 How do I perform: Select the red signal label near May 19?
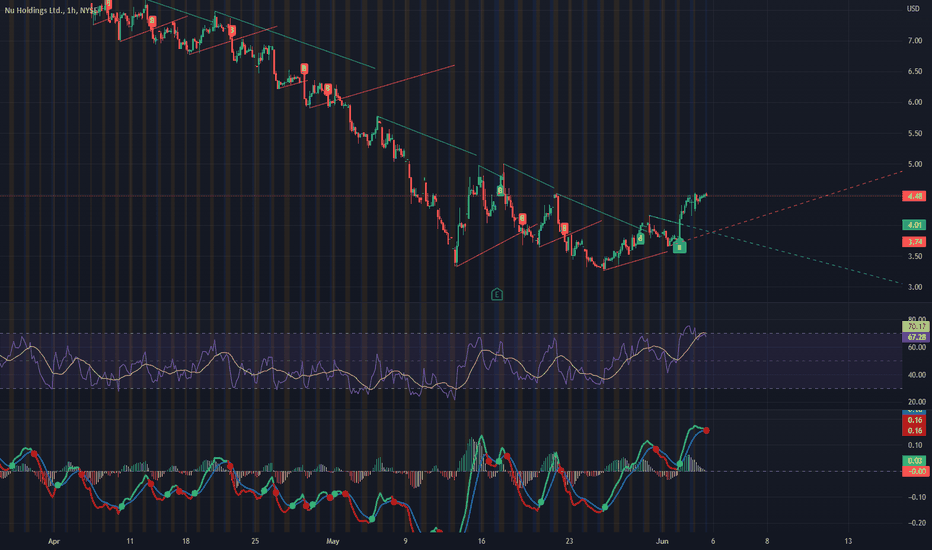(x=522, y=219)
